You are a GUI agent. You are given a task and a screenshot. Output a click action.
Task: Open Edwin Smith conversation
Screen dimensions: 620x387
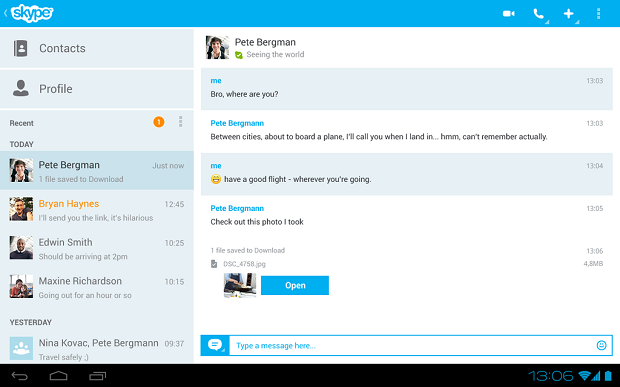pos(97,248)
